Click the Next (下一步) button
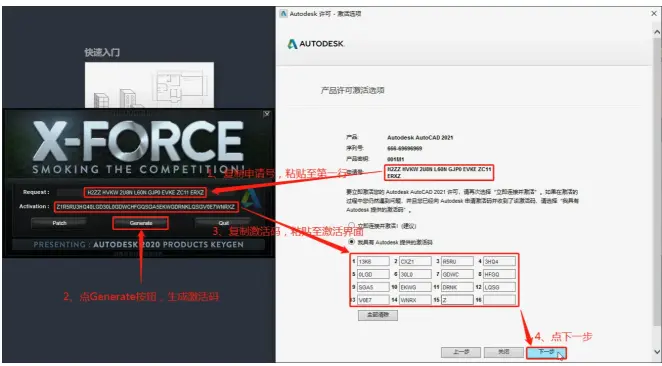This screenshot has width=662, height=366. [x=546, y=352]
